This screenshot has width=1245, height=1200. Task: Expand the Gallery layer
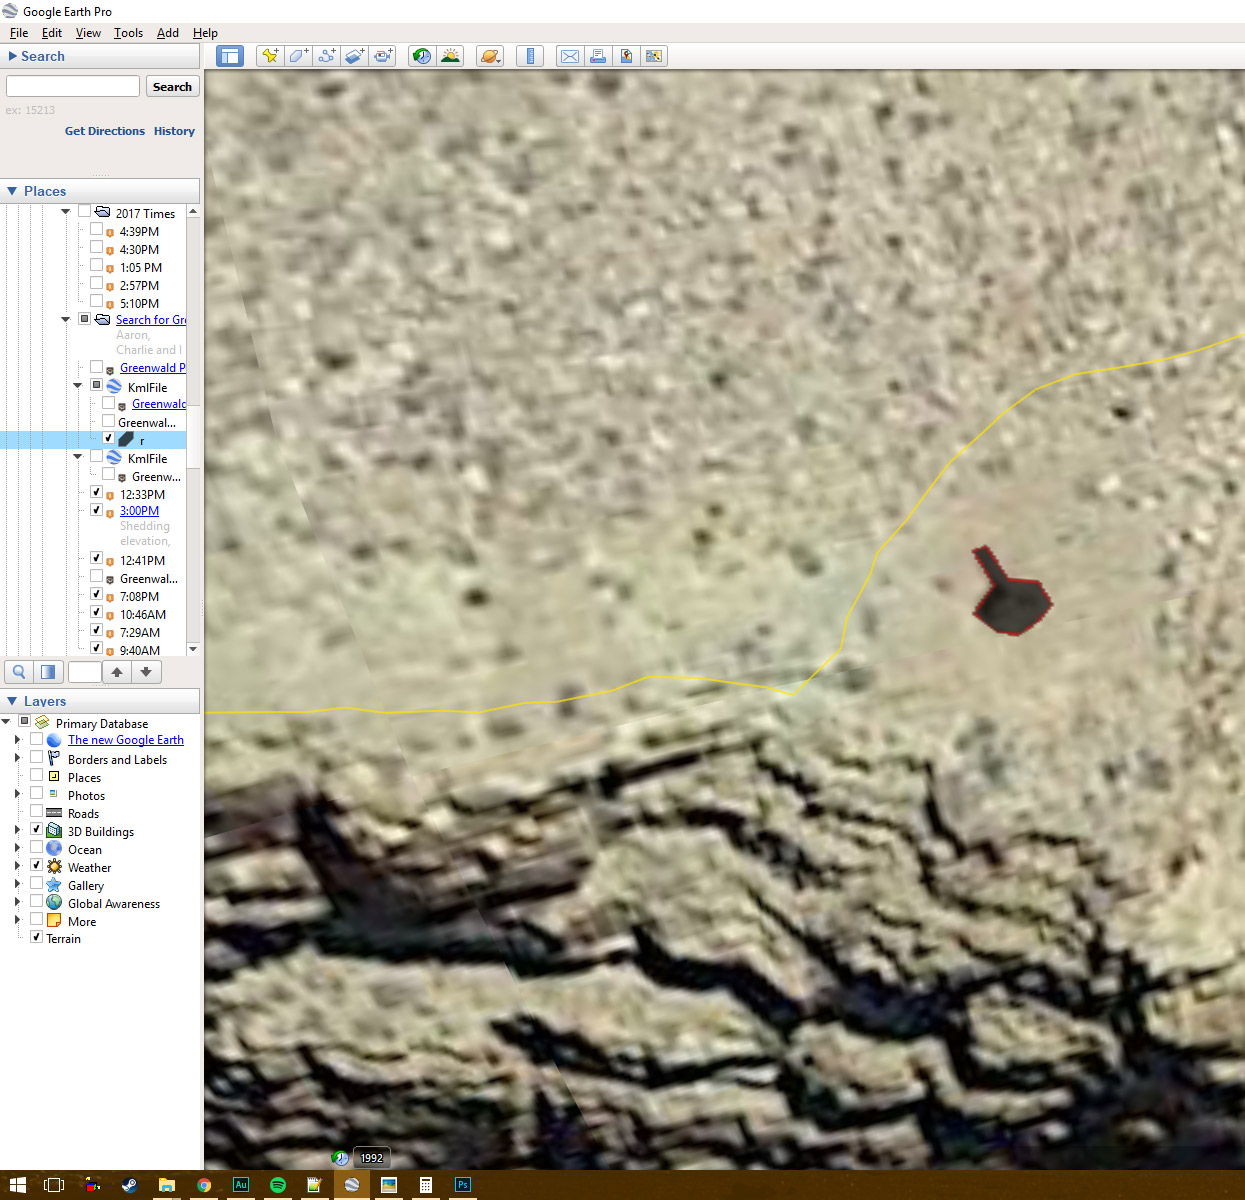16,884
